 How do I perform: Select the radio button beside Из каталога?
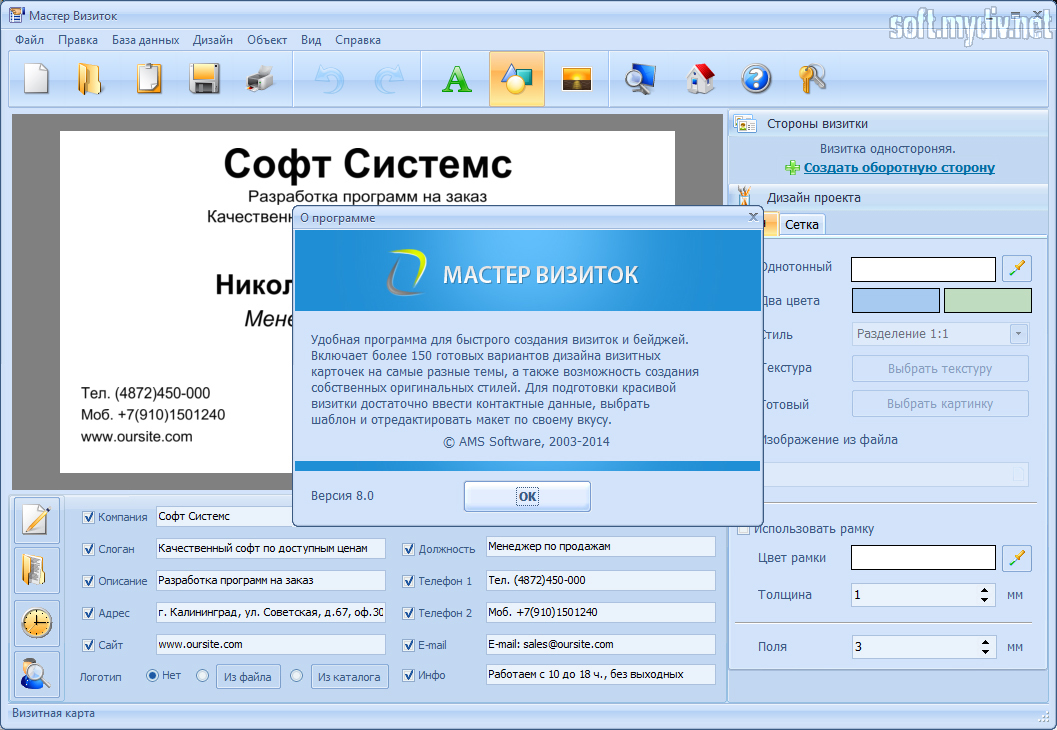click(x=296, y=675)
